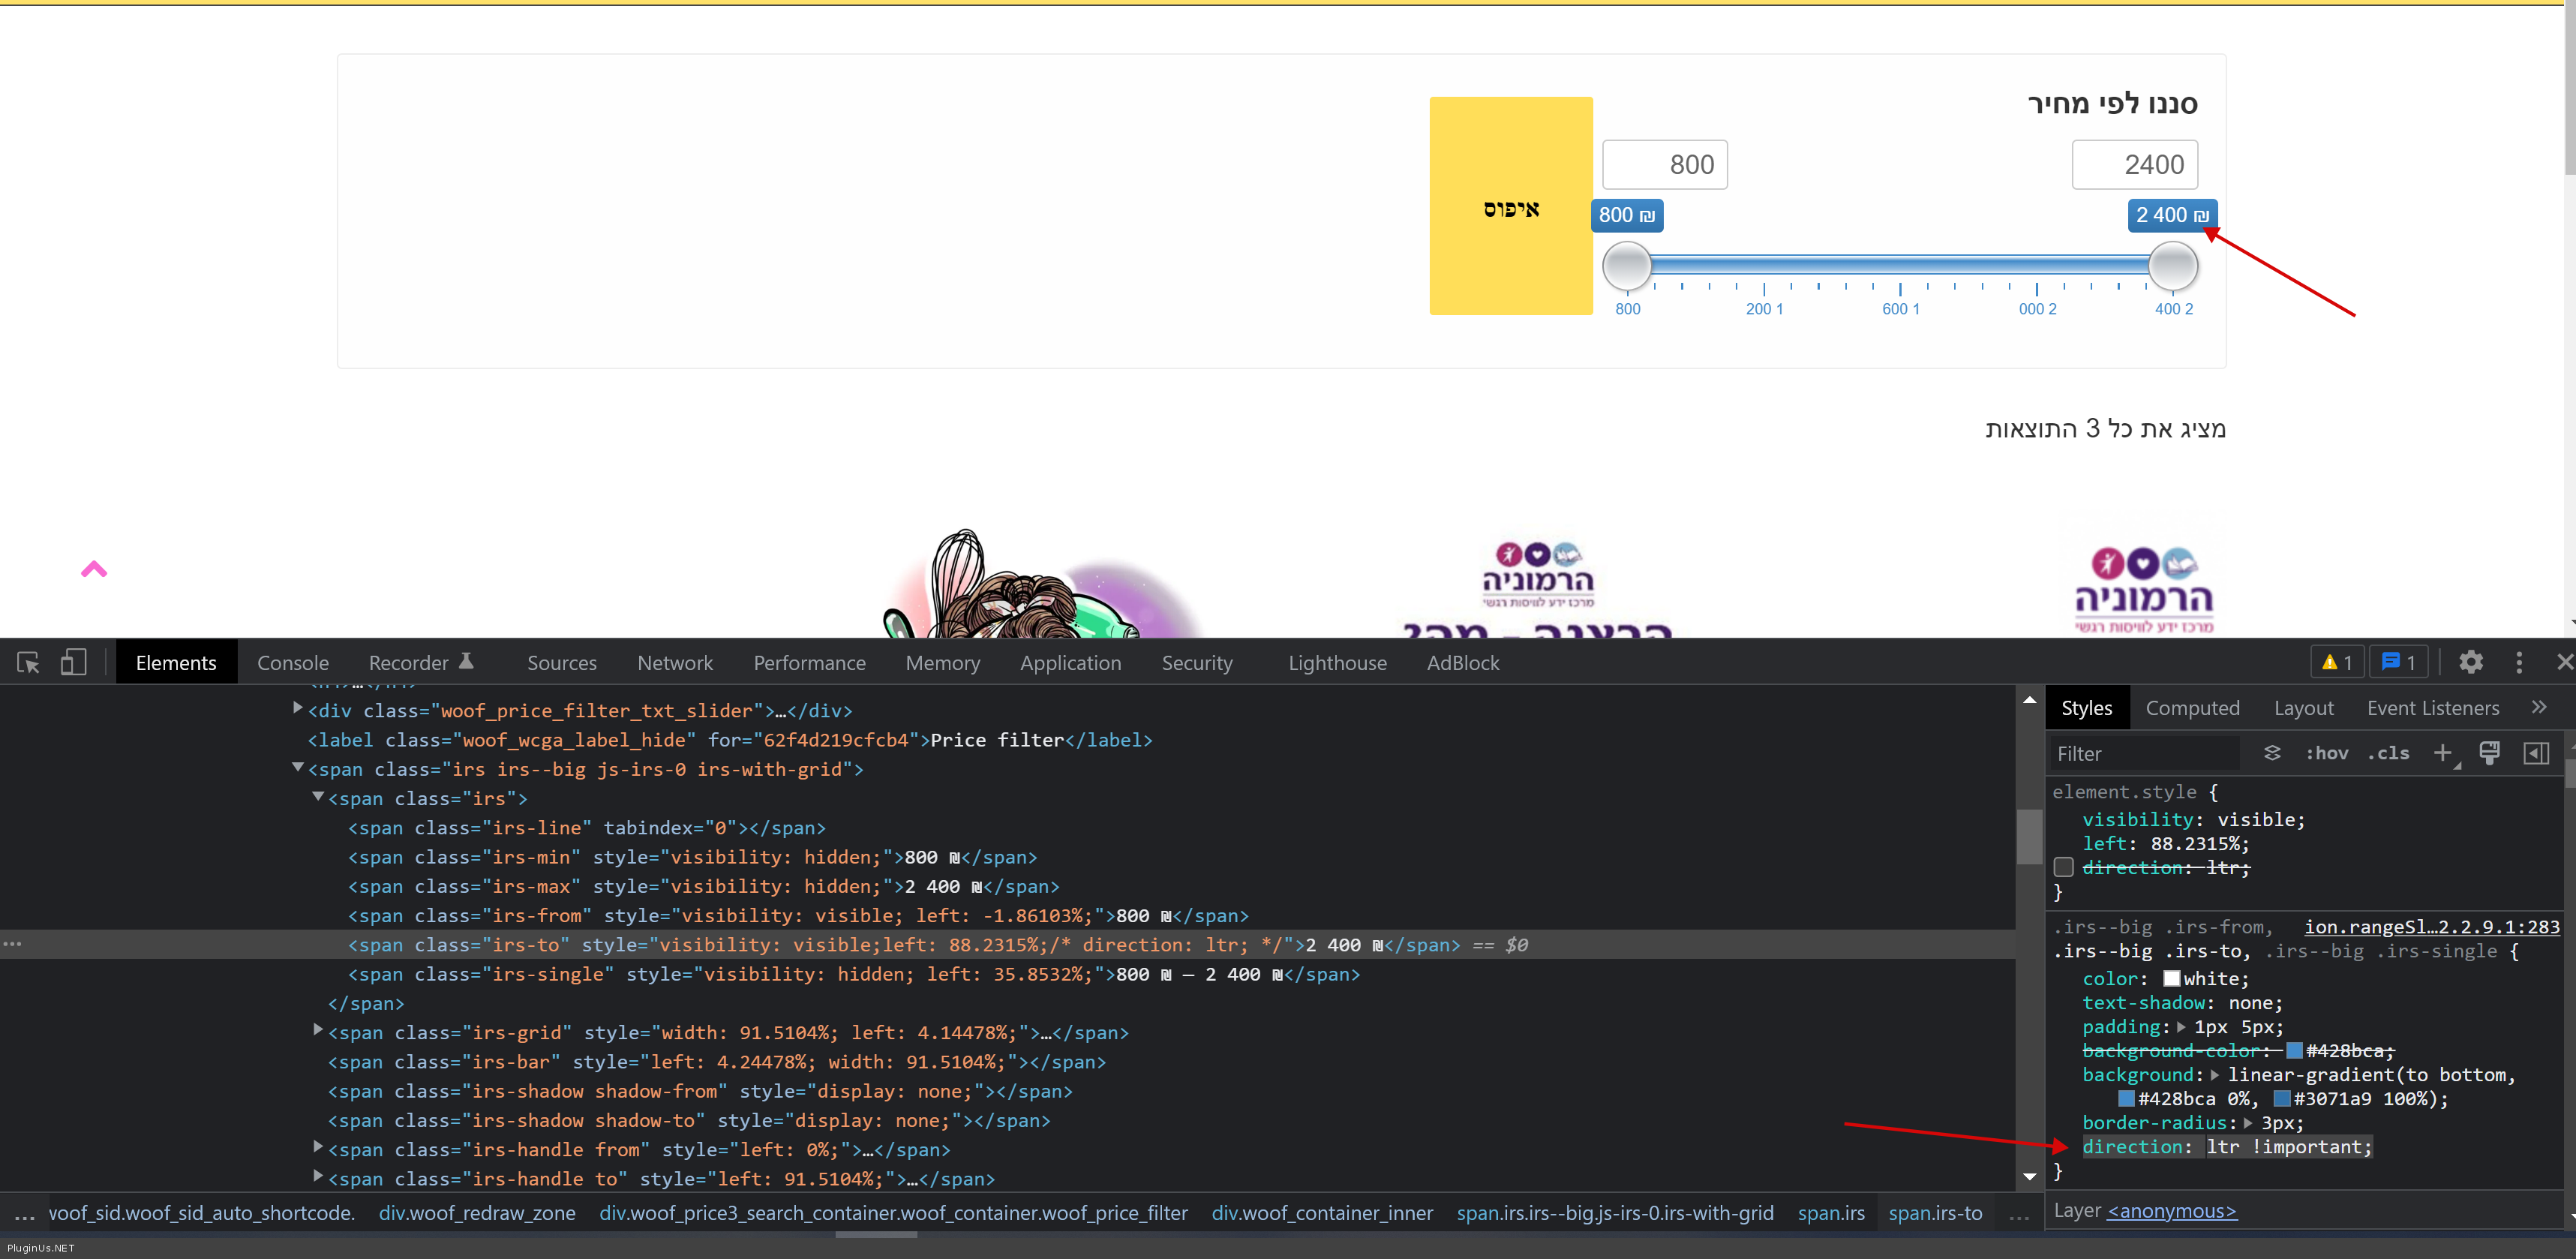Expand the padding shorthand property triangle
The height and width of the screenshot is (1259, 2576).
pyautogui.click(x=2181, y=1027)
